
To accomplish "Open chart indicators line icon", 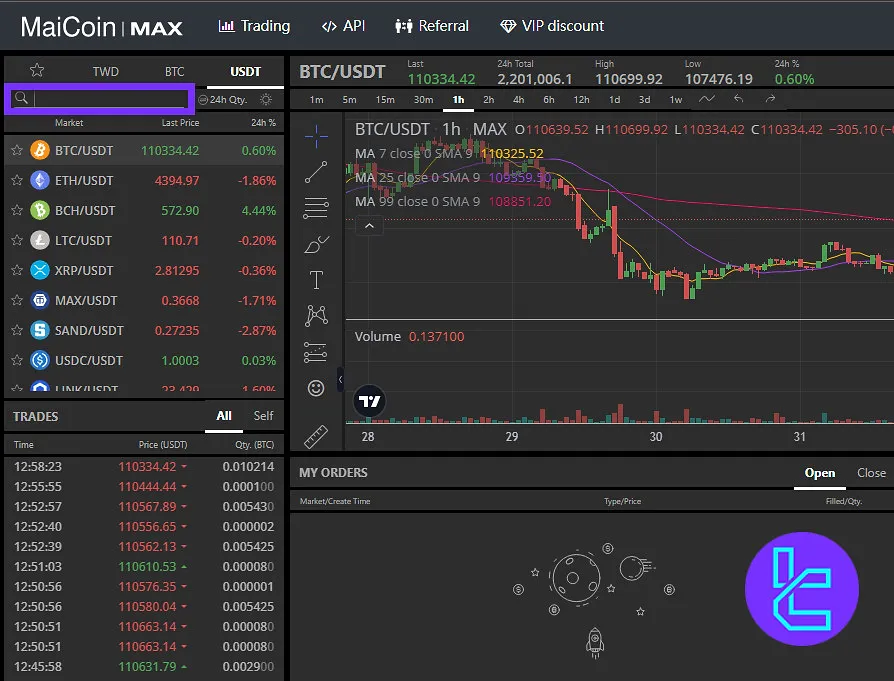I will (706, 99).
